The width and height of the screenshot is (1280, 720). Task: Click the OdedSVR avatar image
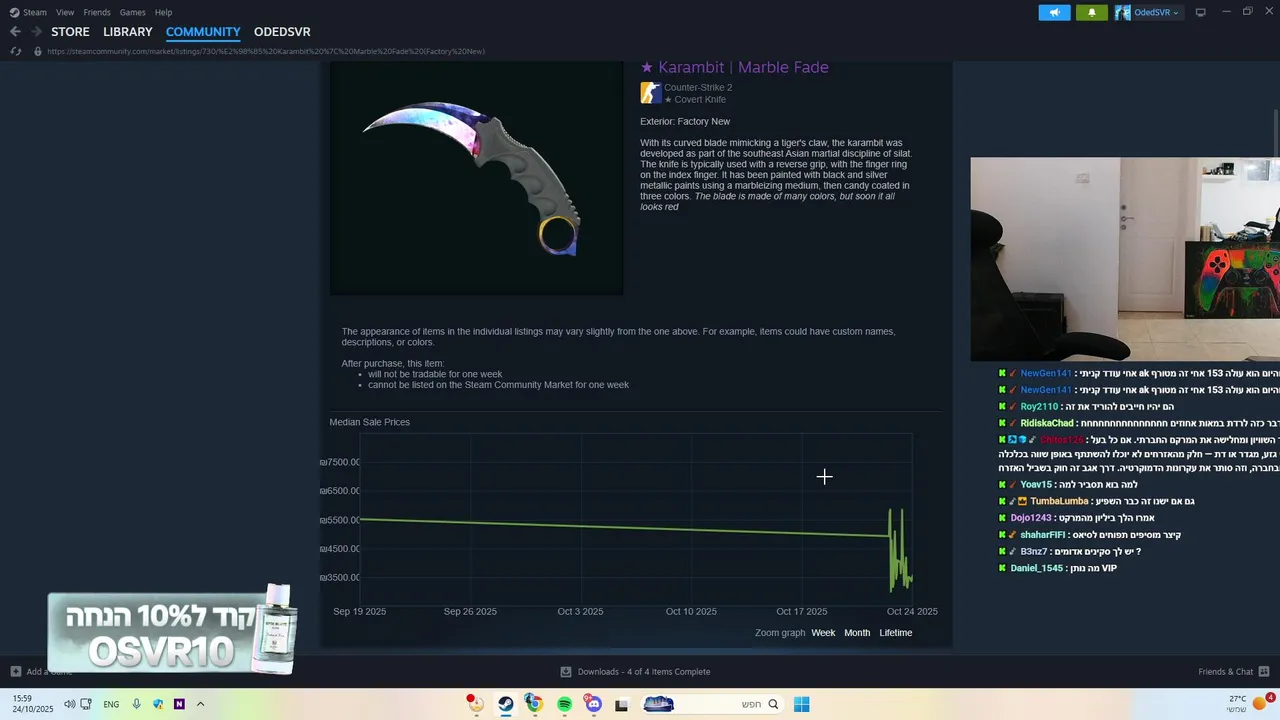(1123, 12)
